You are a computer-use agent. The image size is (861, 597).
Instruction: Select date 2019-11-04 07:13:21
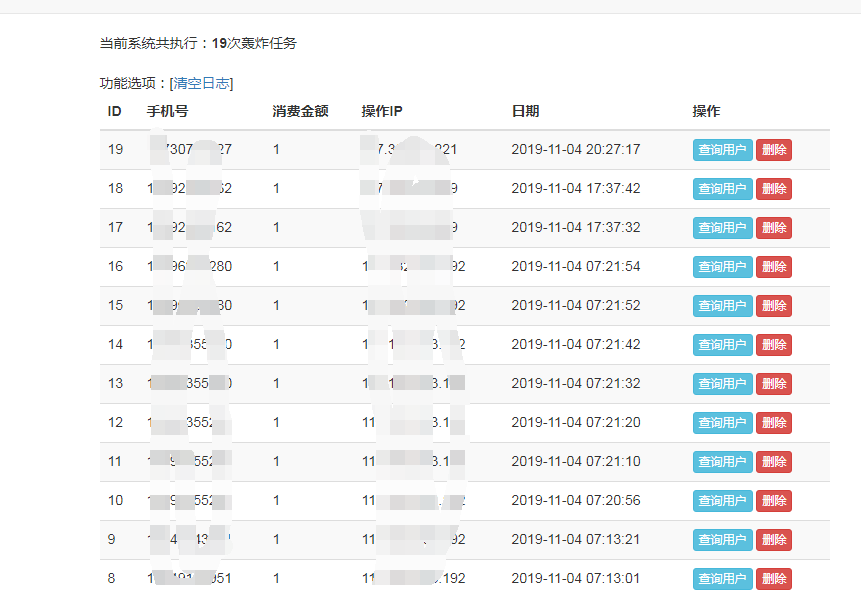575,539
